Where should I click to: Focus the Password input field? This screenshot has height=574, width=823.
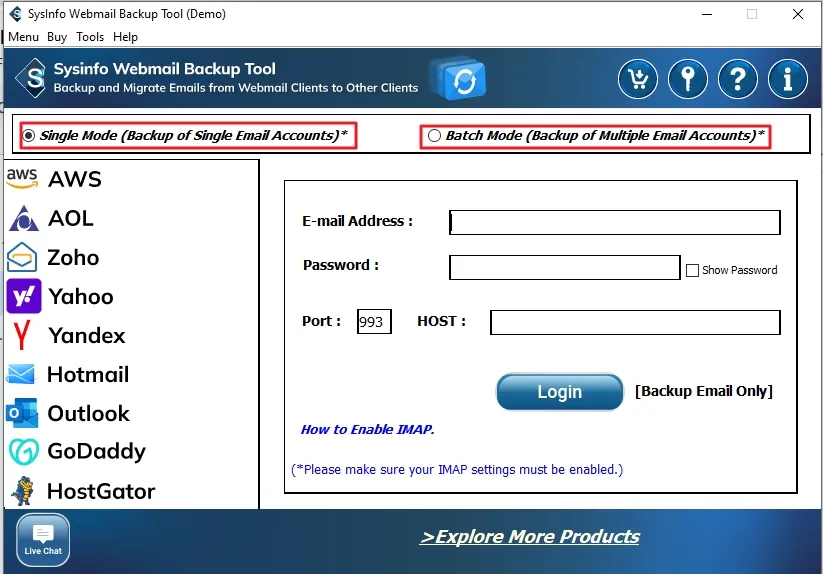point(565,268)
